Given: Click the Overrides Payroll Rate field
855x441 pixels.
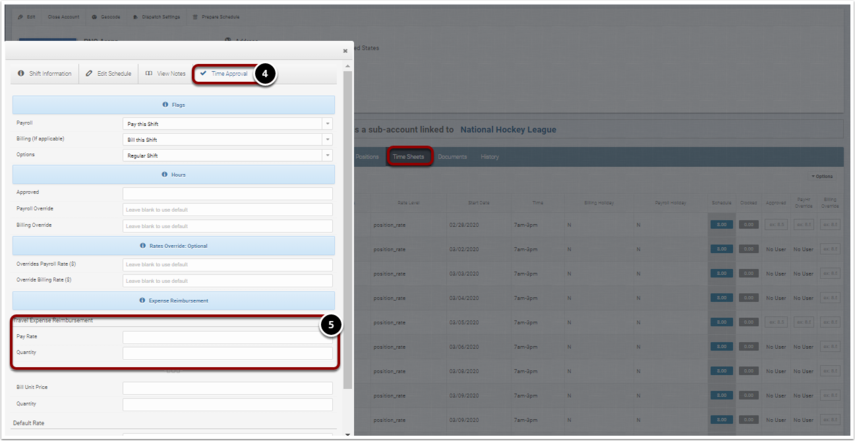Looking at the screenshot, I should pos(227,264).
